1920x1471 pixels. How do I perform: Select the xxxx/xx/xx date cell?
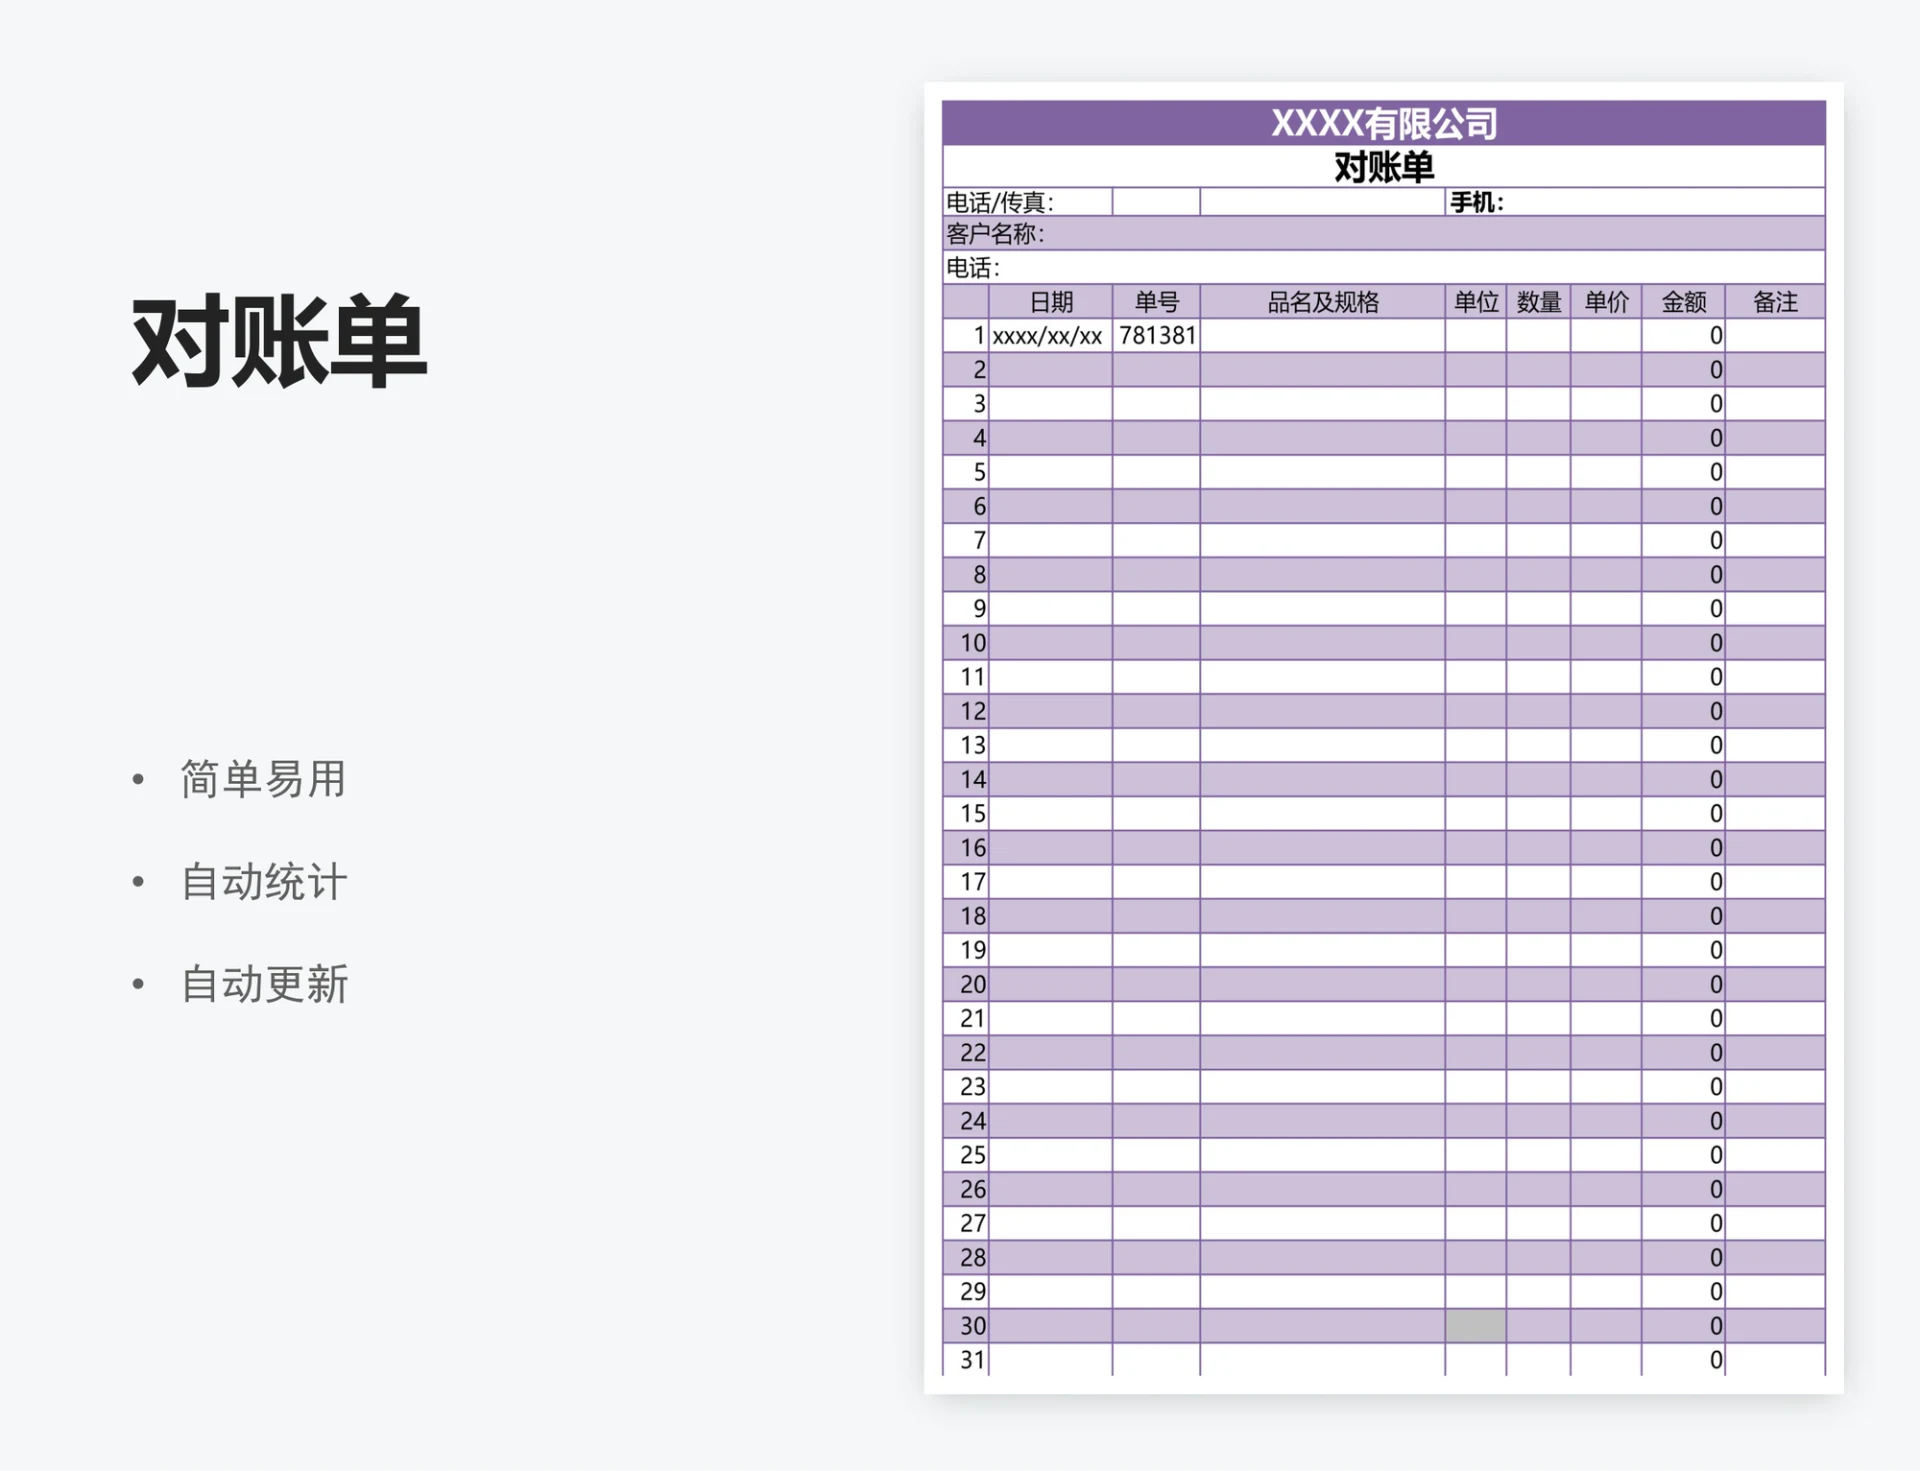[x=1046, y=335]
